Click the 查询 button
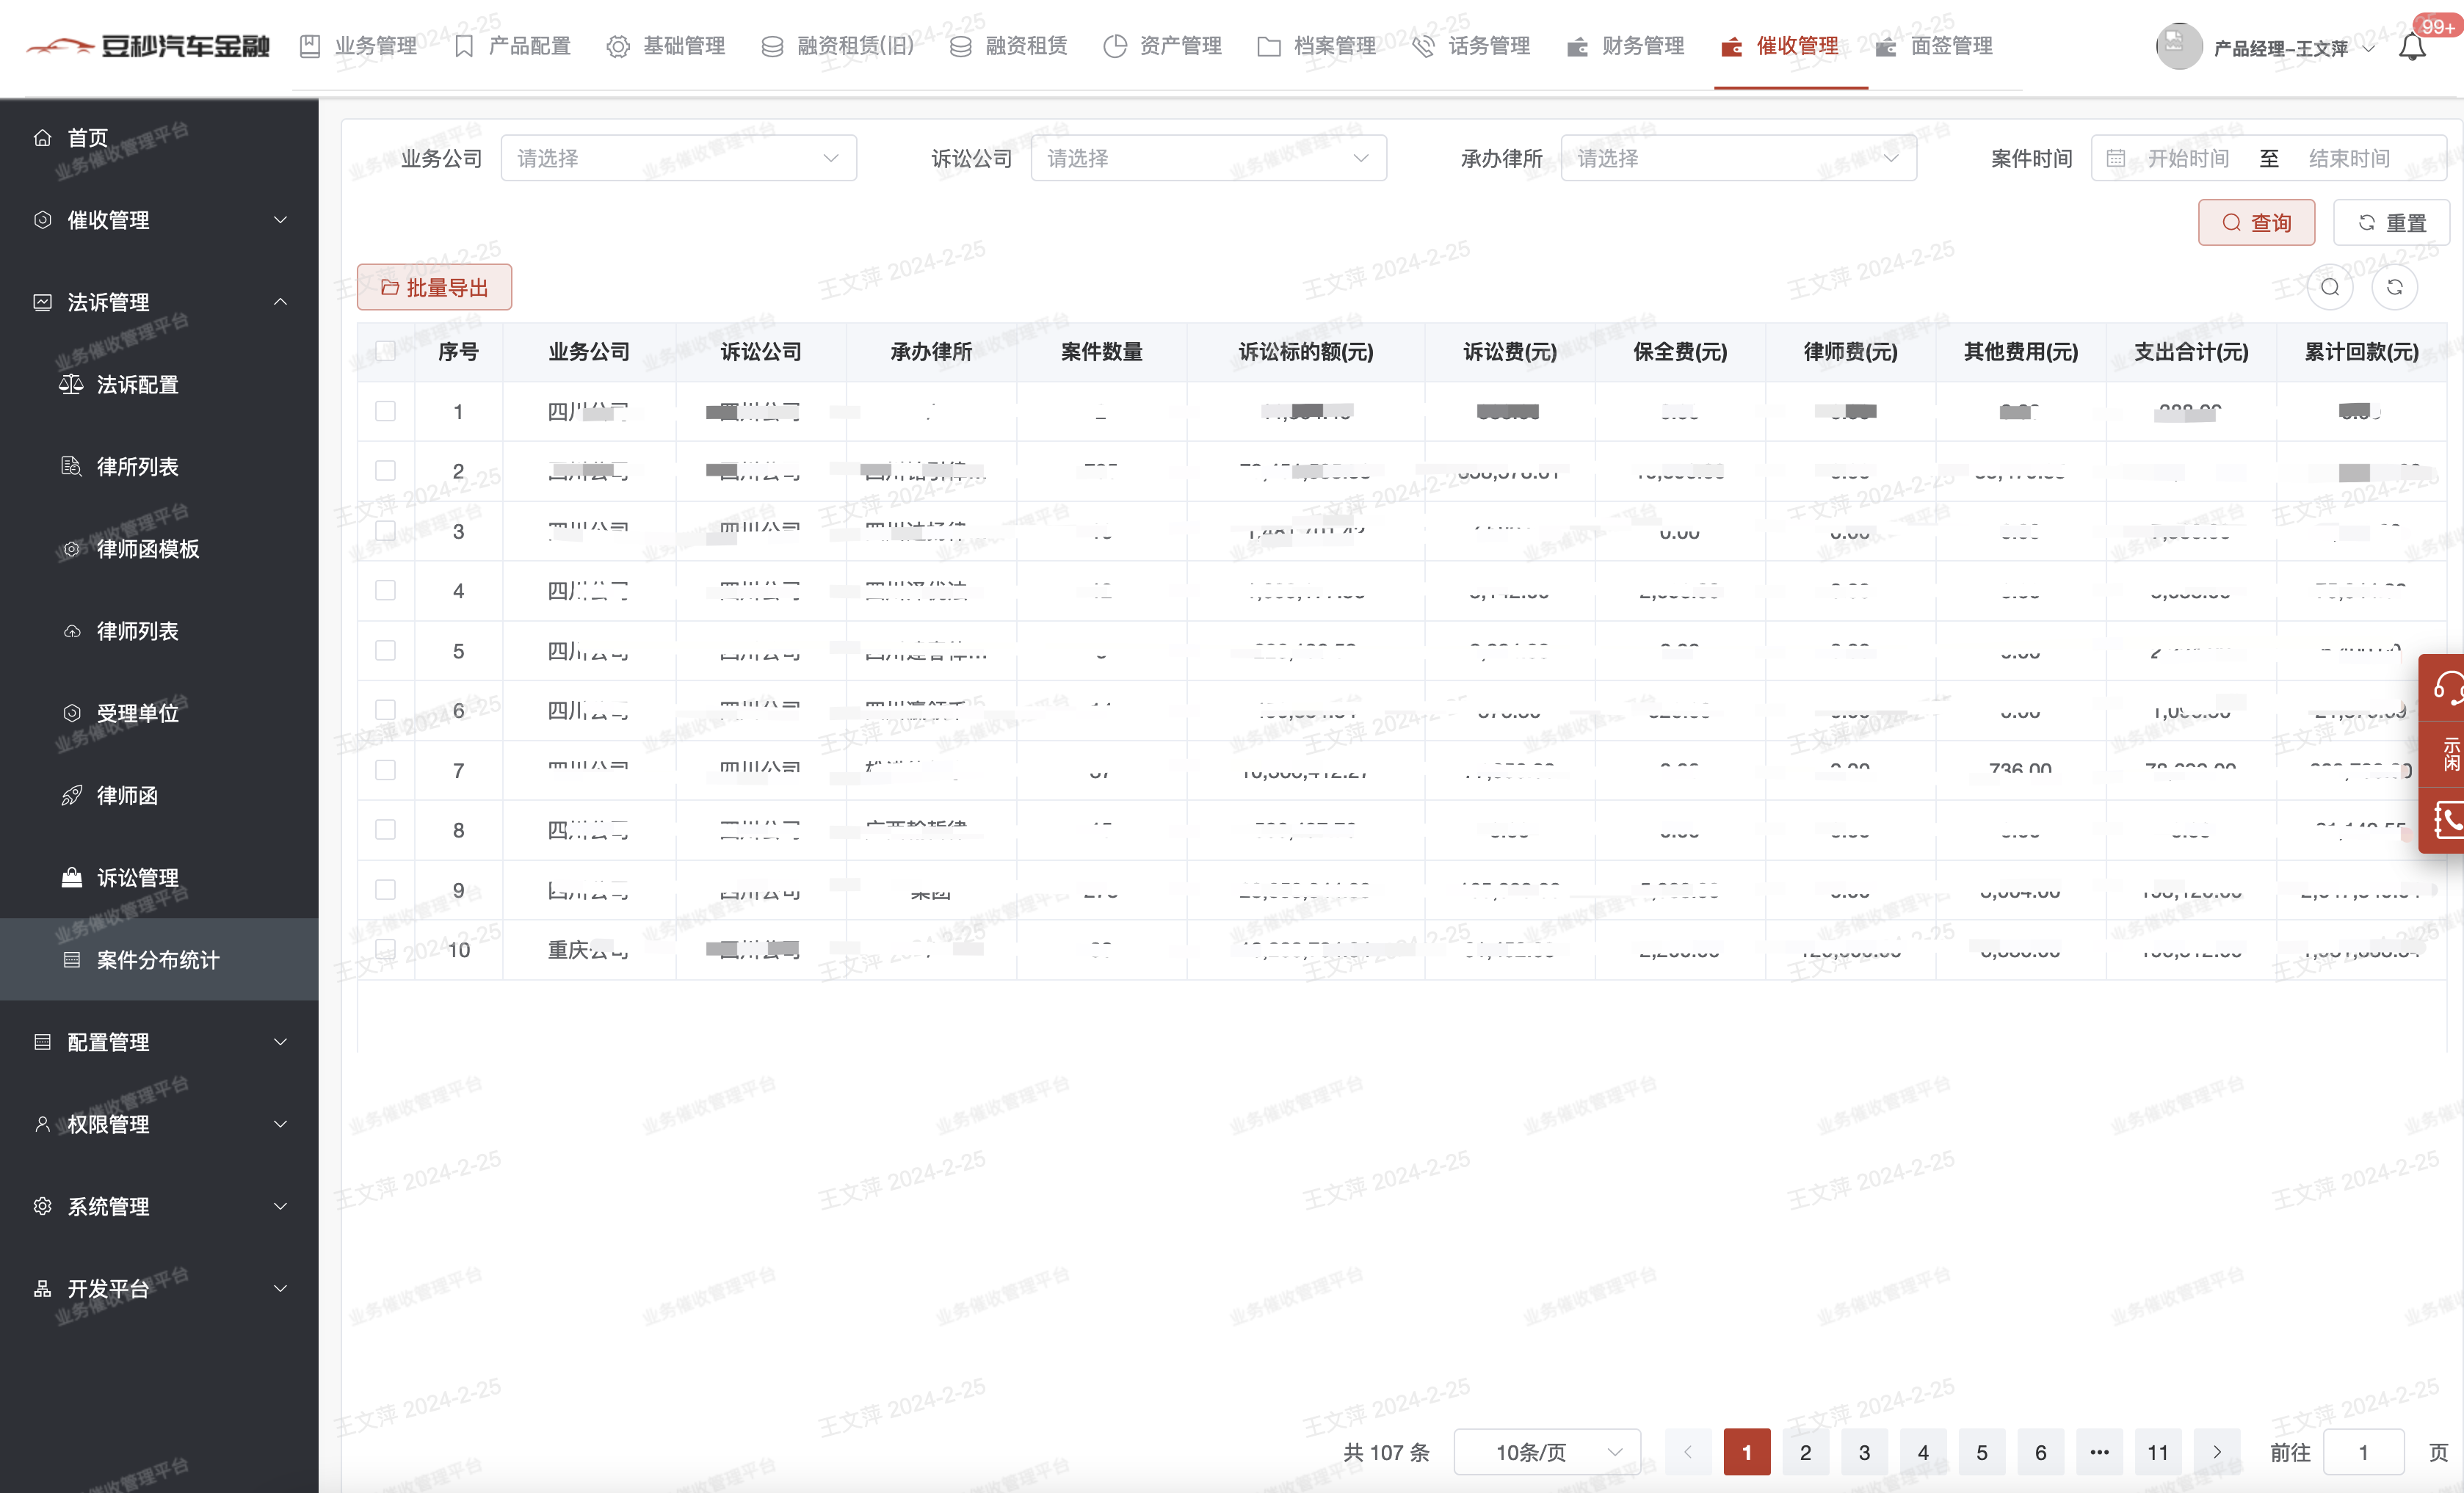 point(2256,223)
